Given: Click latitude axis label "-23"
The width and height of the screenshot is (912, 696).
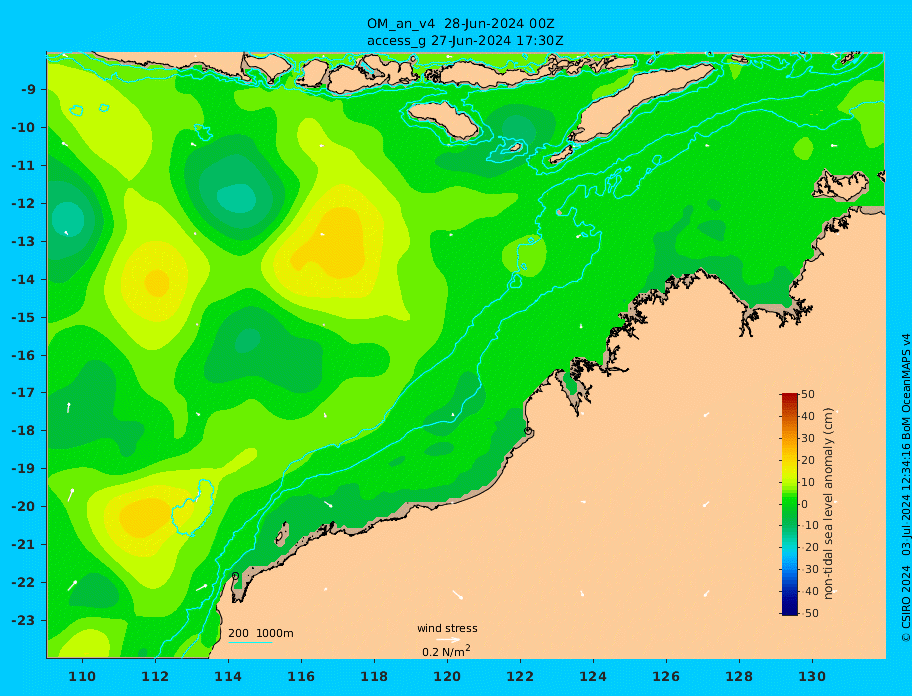Looking at the screenshot, I should tap(23, 620).
